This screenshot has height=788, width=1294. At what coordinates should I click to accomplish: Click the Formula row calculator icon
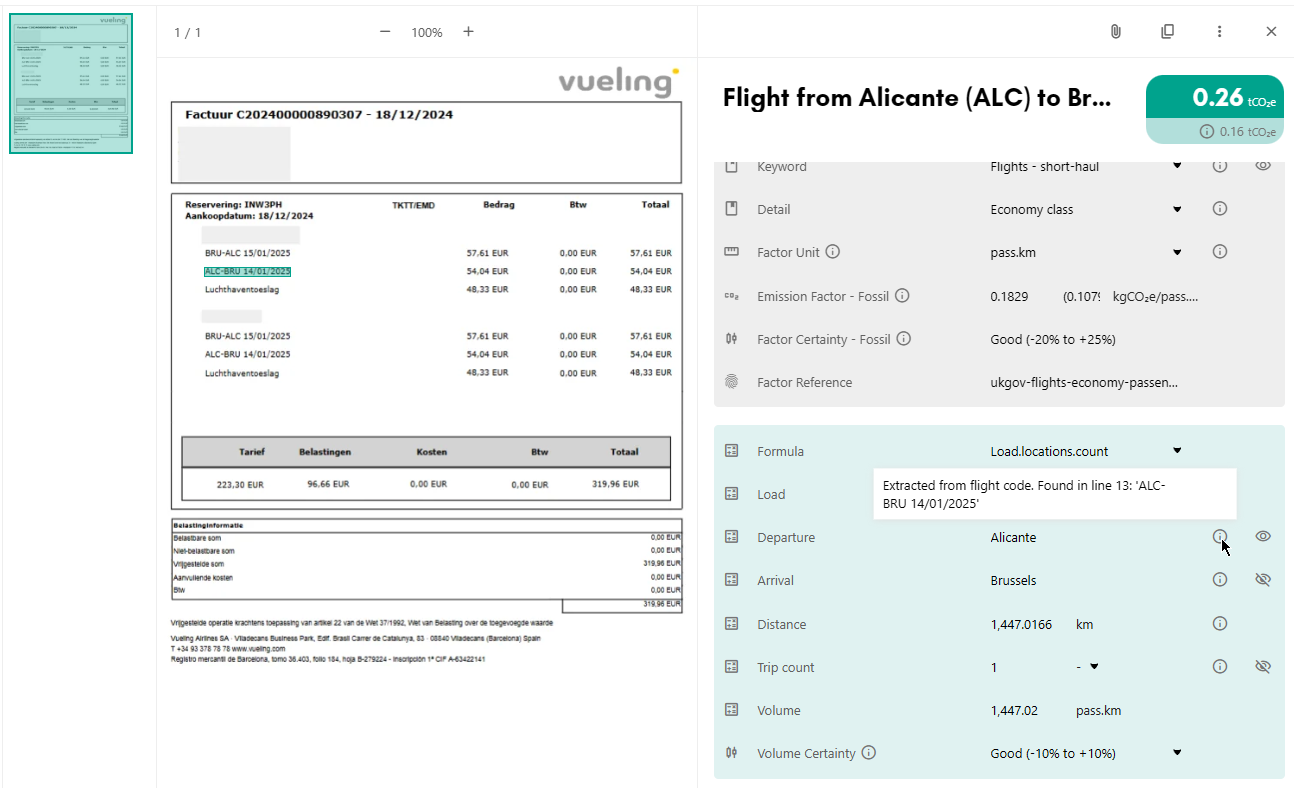click(x=731, y=451)
